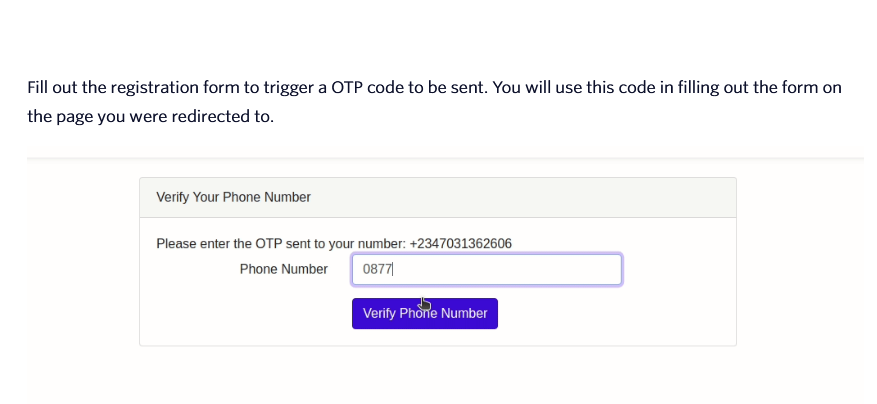
Task: Click the "the page you were redirected to" line
Action: pyautogui.click(x=150, y=116)
